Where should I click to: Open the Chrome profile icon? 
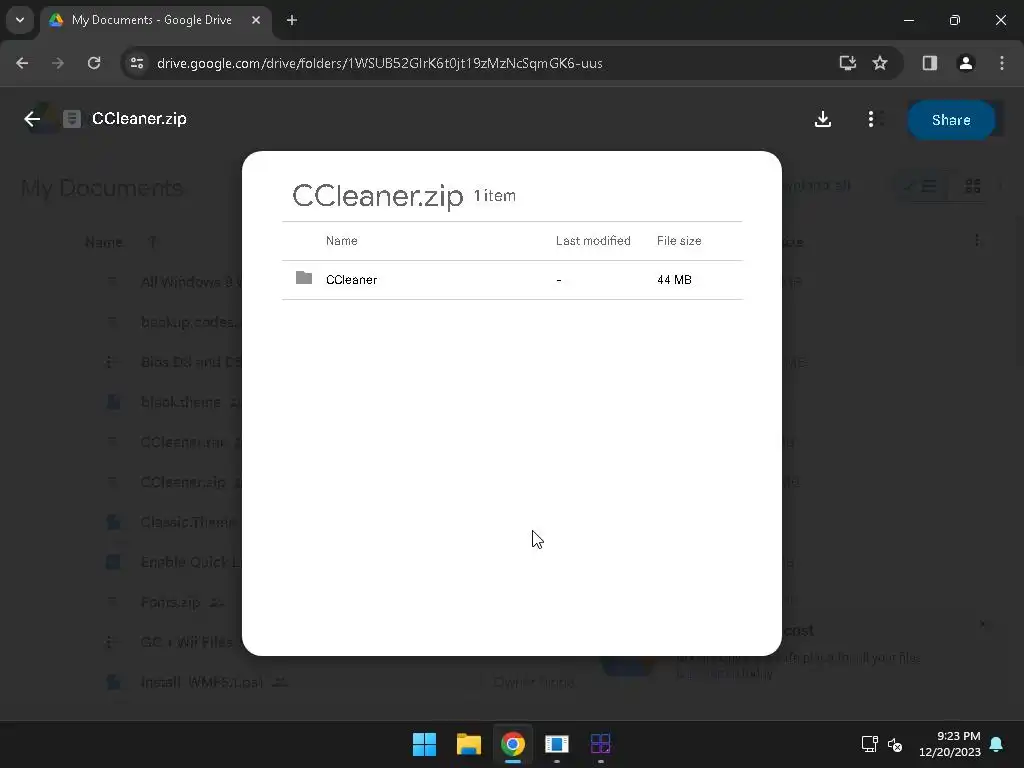pos(966,63)
